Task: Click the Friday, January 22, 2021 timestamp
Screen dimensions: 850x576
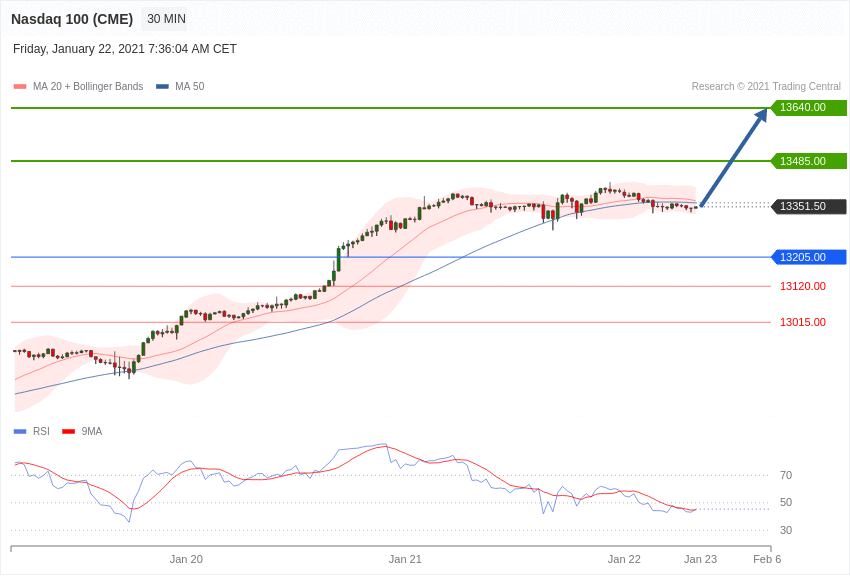Action: pos(125,49)
